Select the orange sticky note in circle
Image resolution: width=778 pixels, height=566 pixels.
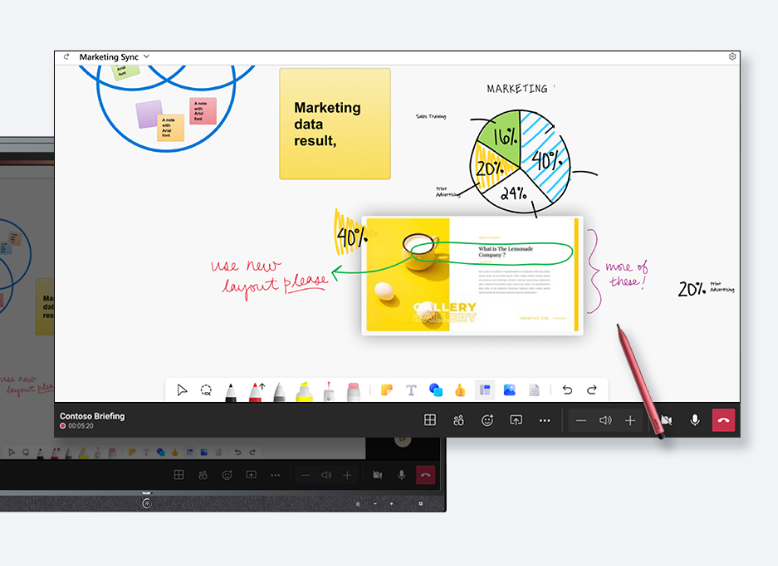(171, 127)
